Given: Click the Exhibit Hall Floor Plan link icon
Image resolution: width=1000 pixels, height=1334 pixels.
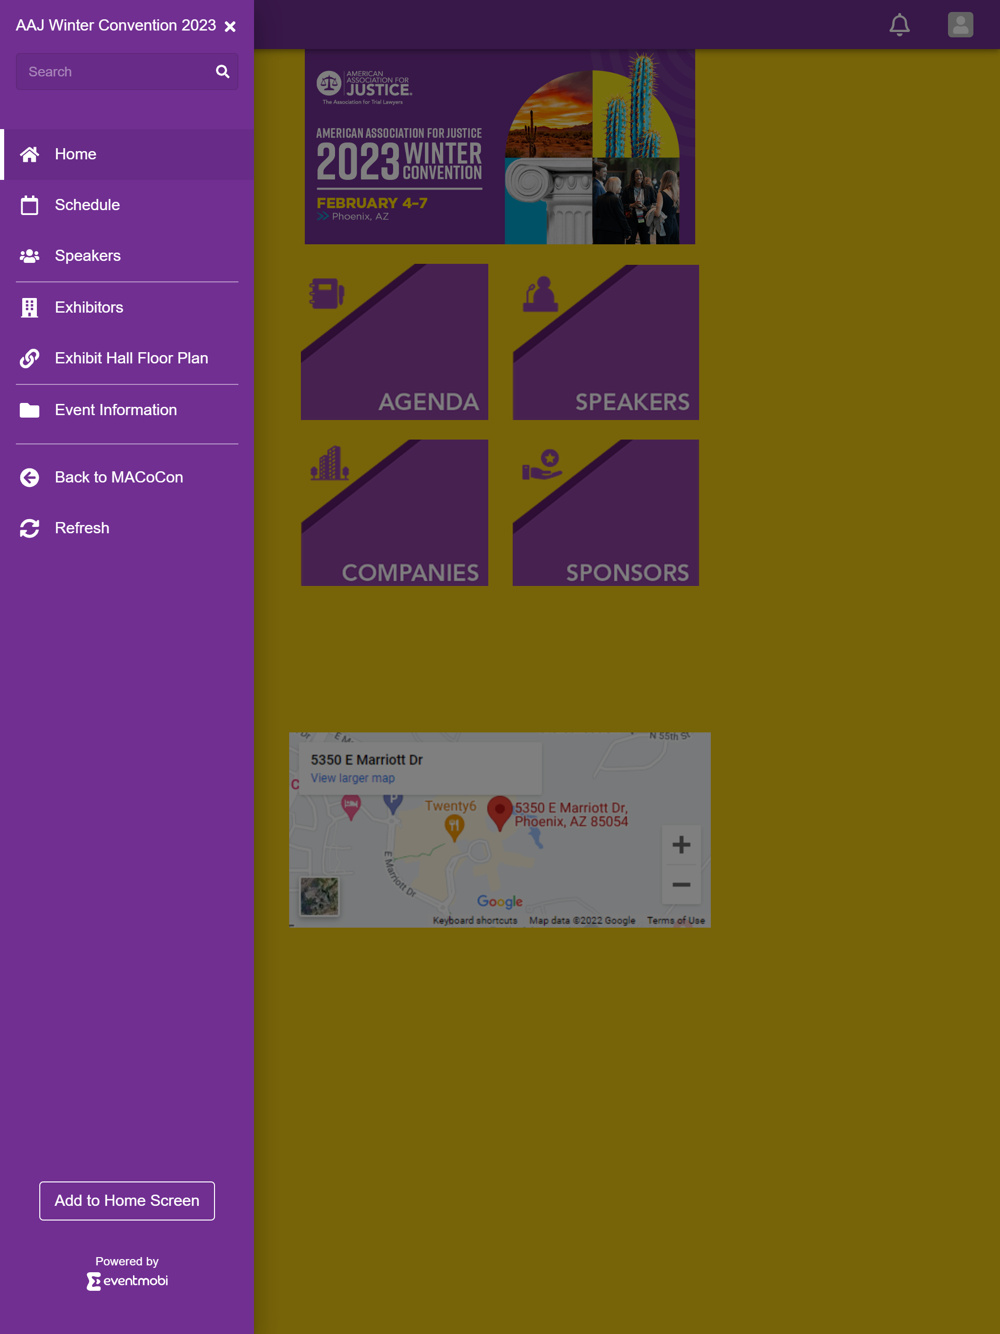Looking at the screenshot, I should tap(30, 358).
